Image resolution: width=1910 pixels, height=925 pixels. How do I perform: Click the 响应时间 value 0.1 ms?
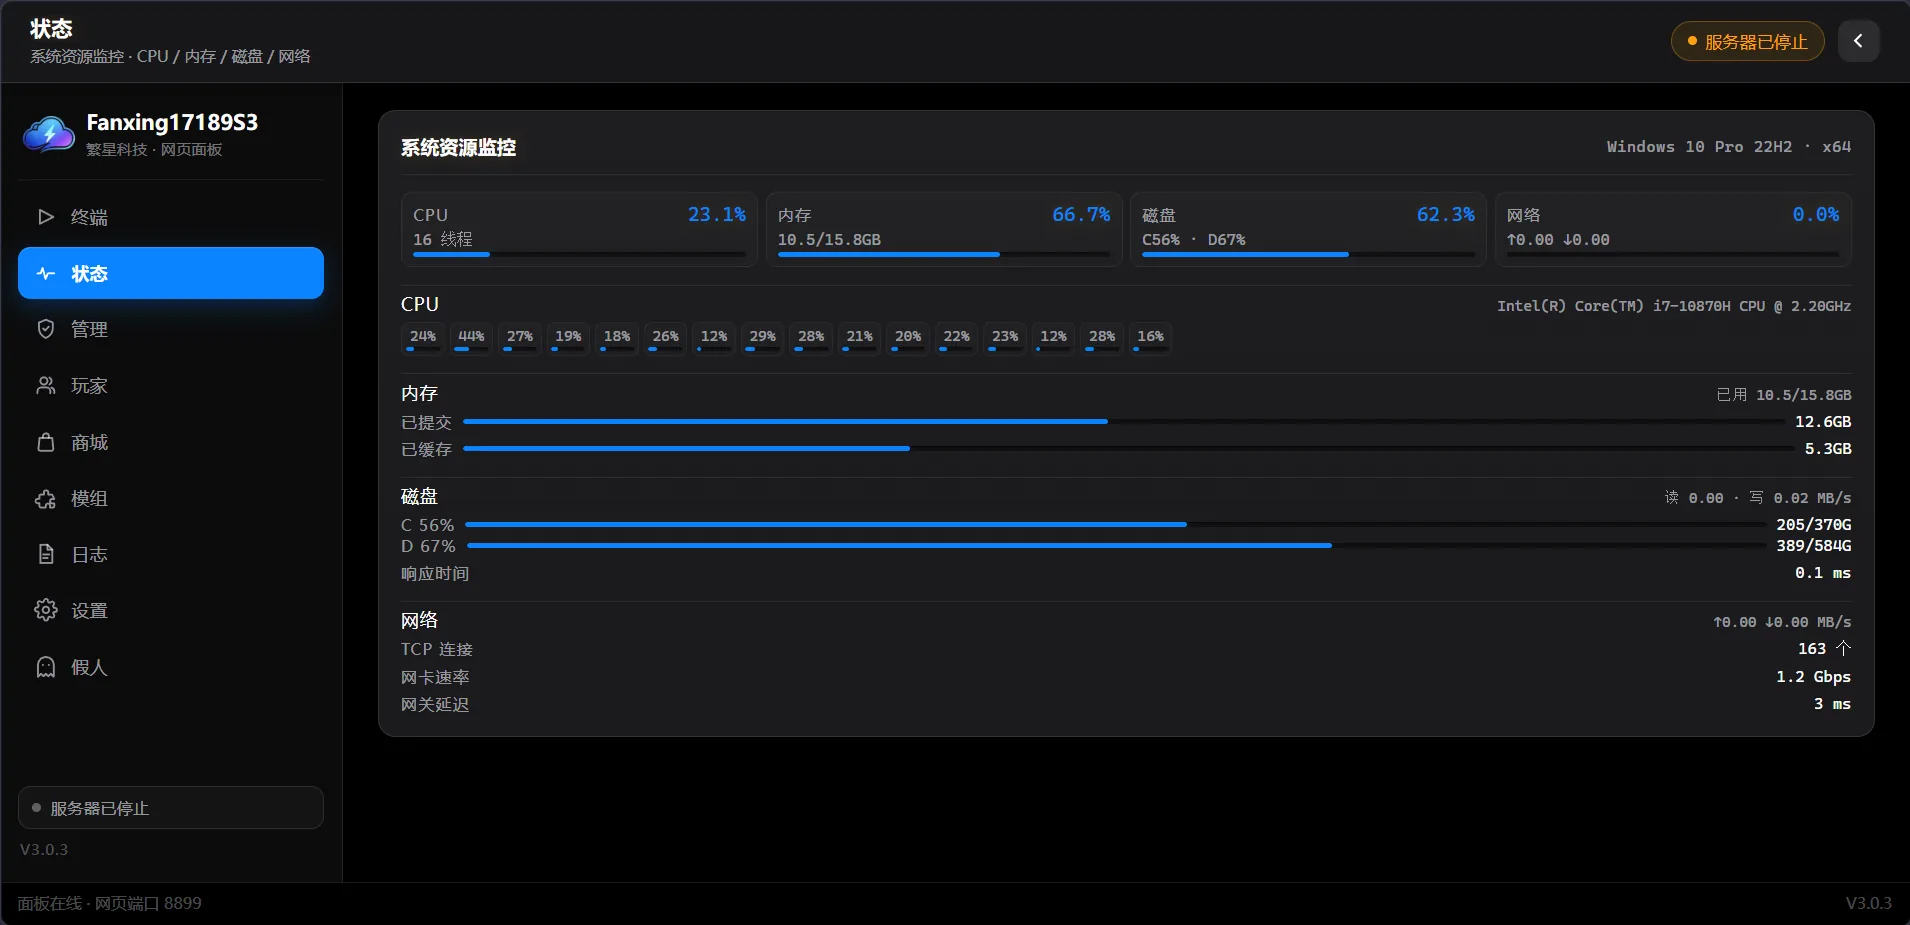tap(1822, 573)
